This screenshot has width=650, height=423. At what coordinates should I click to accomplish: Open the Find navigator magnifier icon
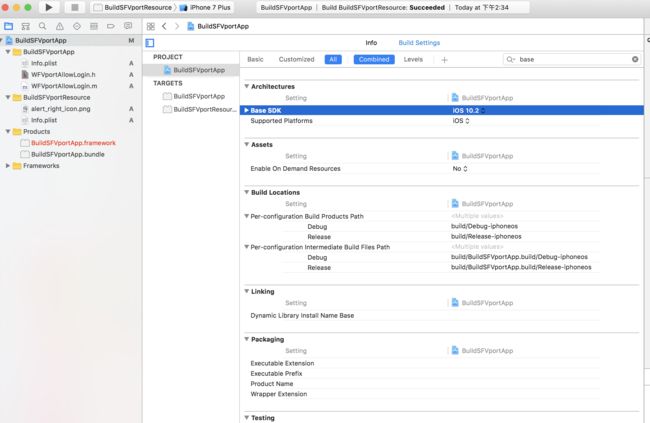click(x=43, y=26)
